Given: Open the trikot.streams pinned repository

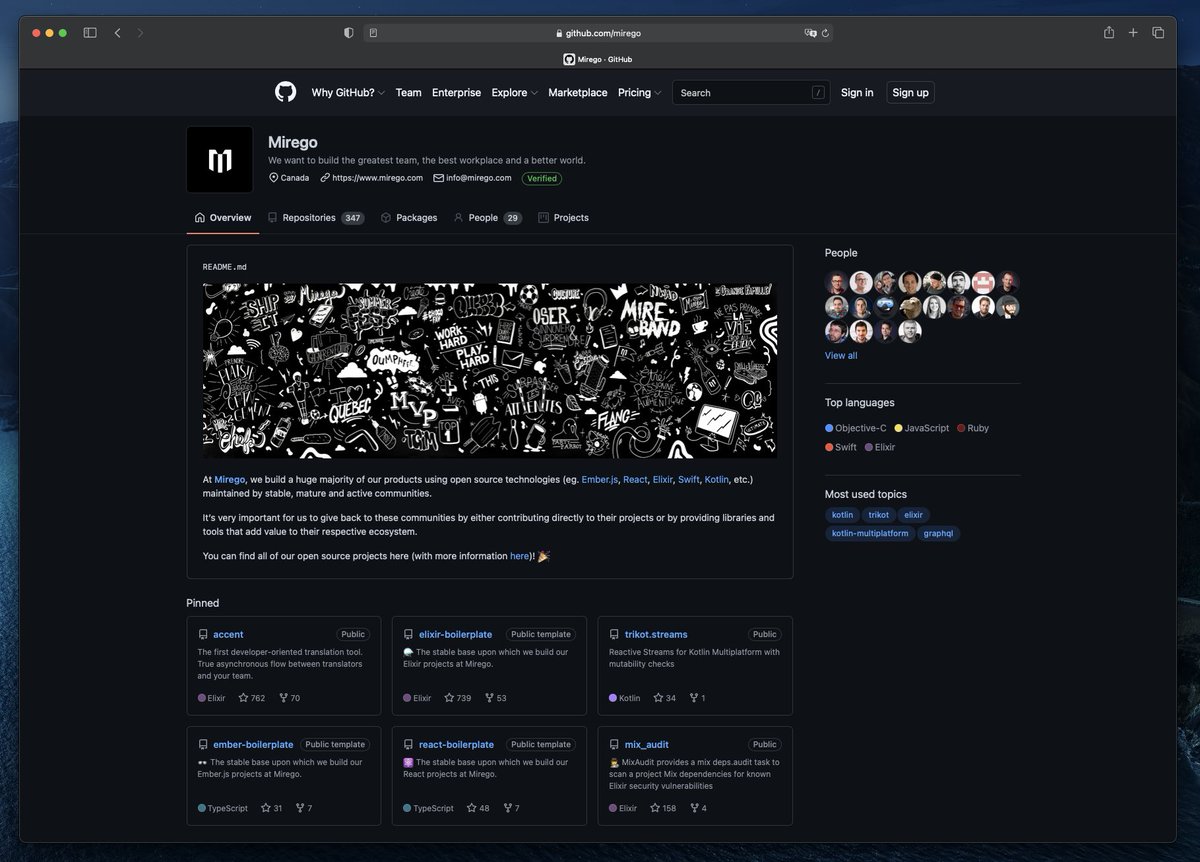Looking at the screenshot, I should click(656, 634).
